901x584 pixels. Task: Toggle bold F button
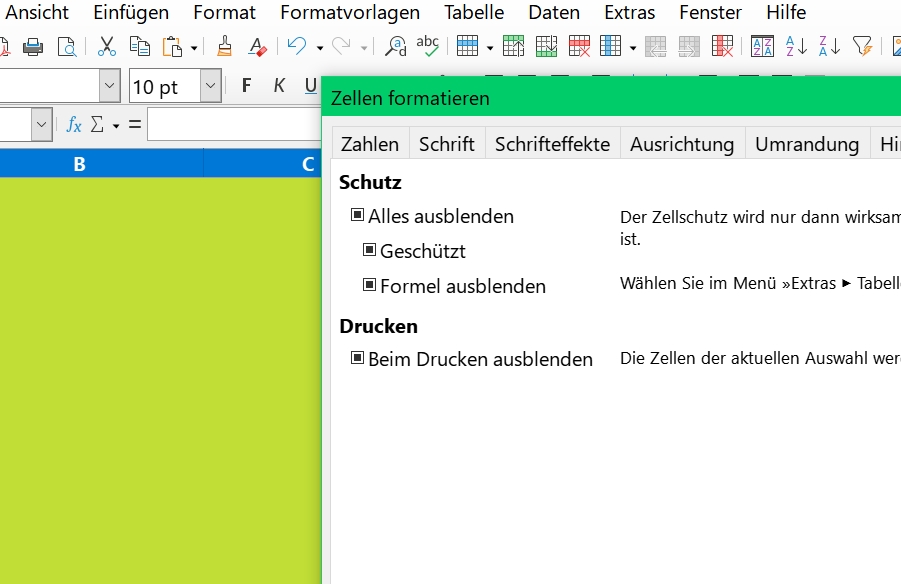tap(246, 86)
